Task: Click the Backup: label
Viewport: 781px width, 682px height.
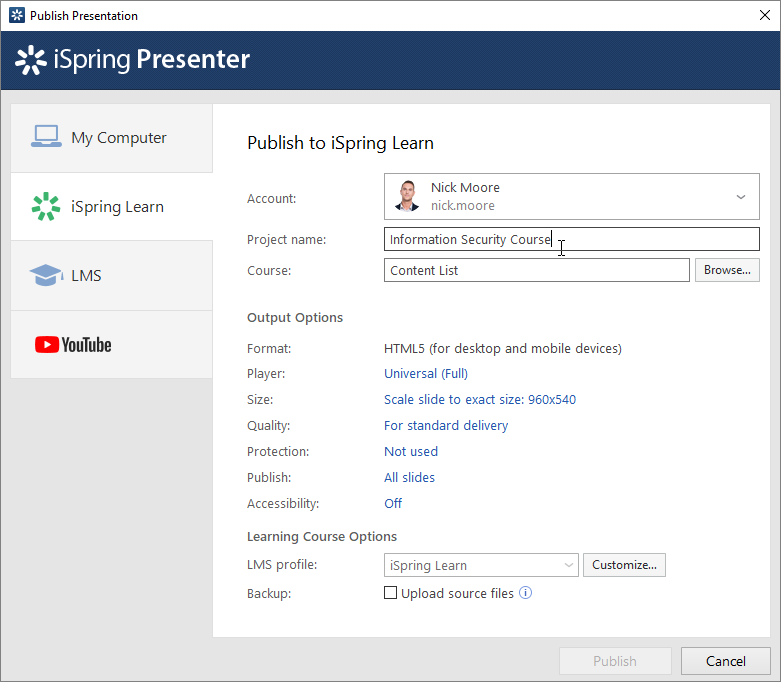Action: [269, 593]
